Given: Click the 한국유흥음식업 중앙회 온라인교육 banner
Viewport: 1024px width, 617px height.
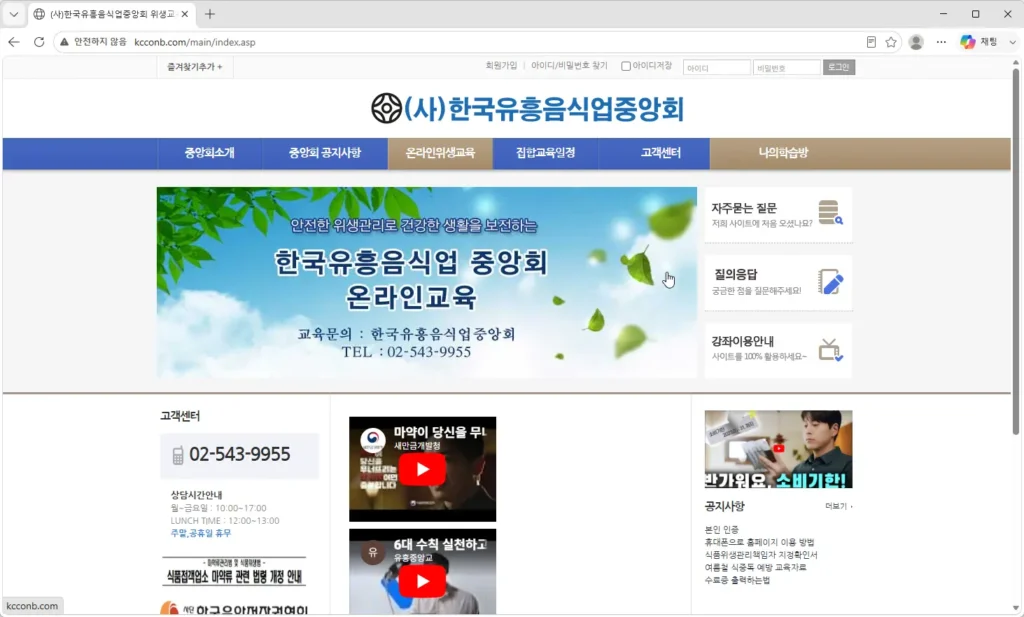Looking at the screenshot, I should tap(426, 282).
